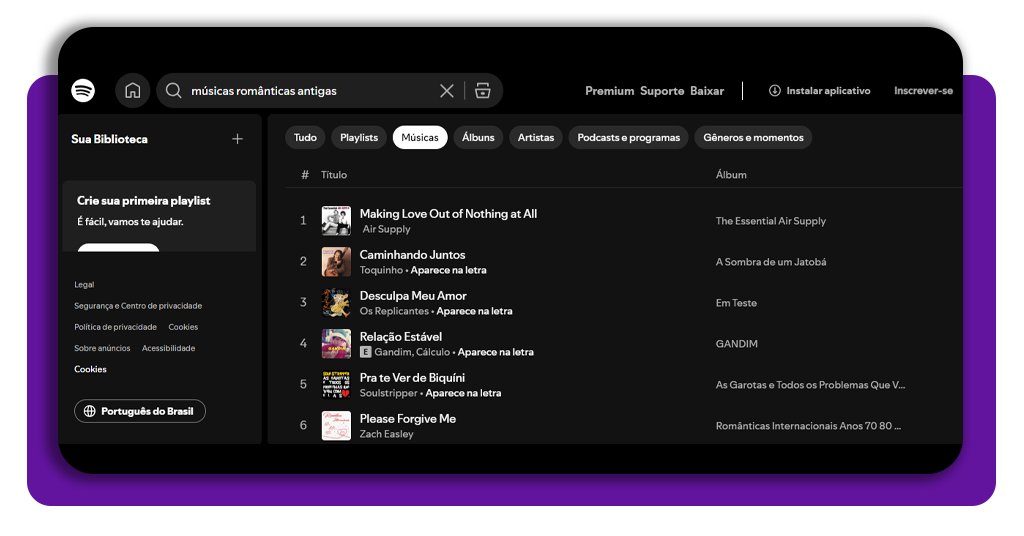Open album A Sombra de um Jatobá
This screenshot has height=536, width=1024.
[x=771, y=262]
